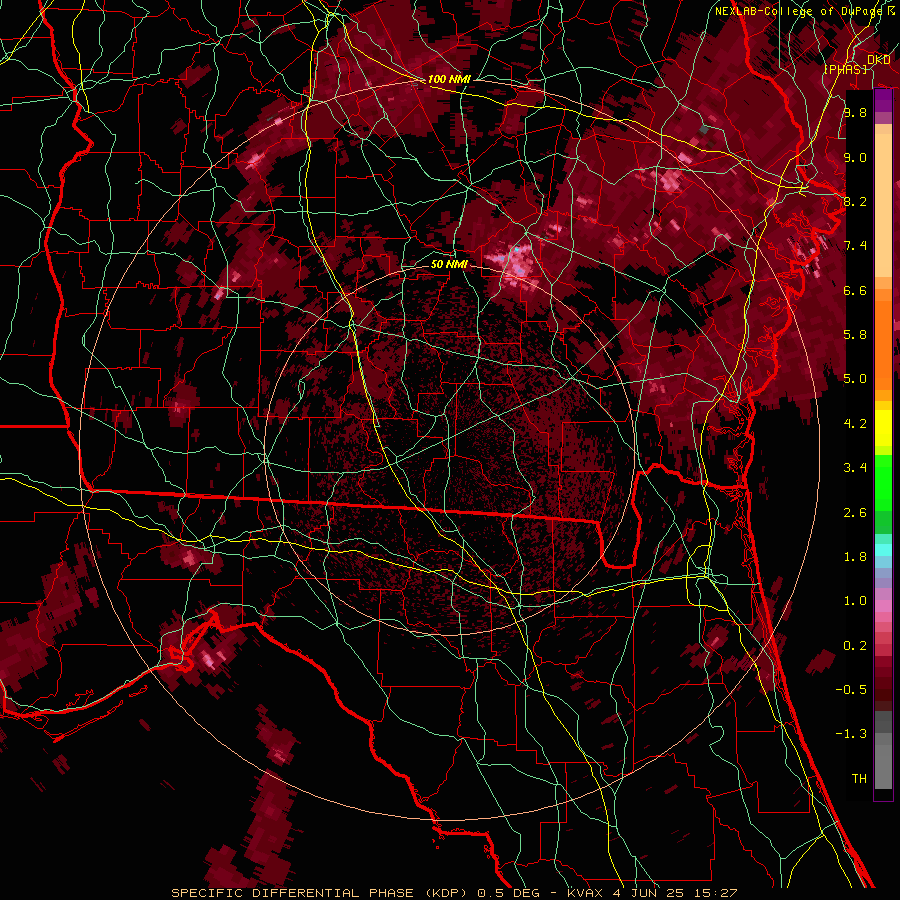Click the 0.2 value on the color scale

coord(855,646)
